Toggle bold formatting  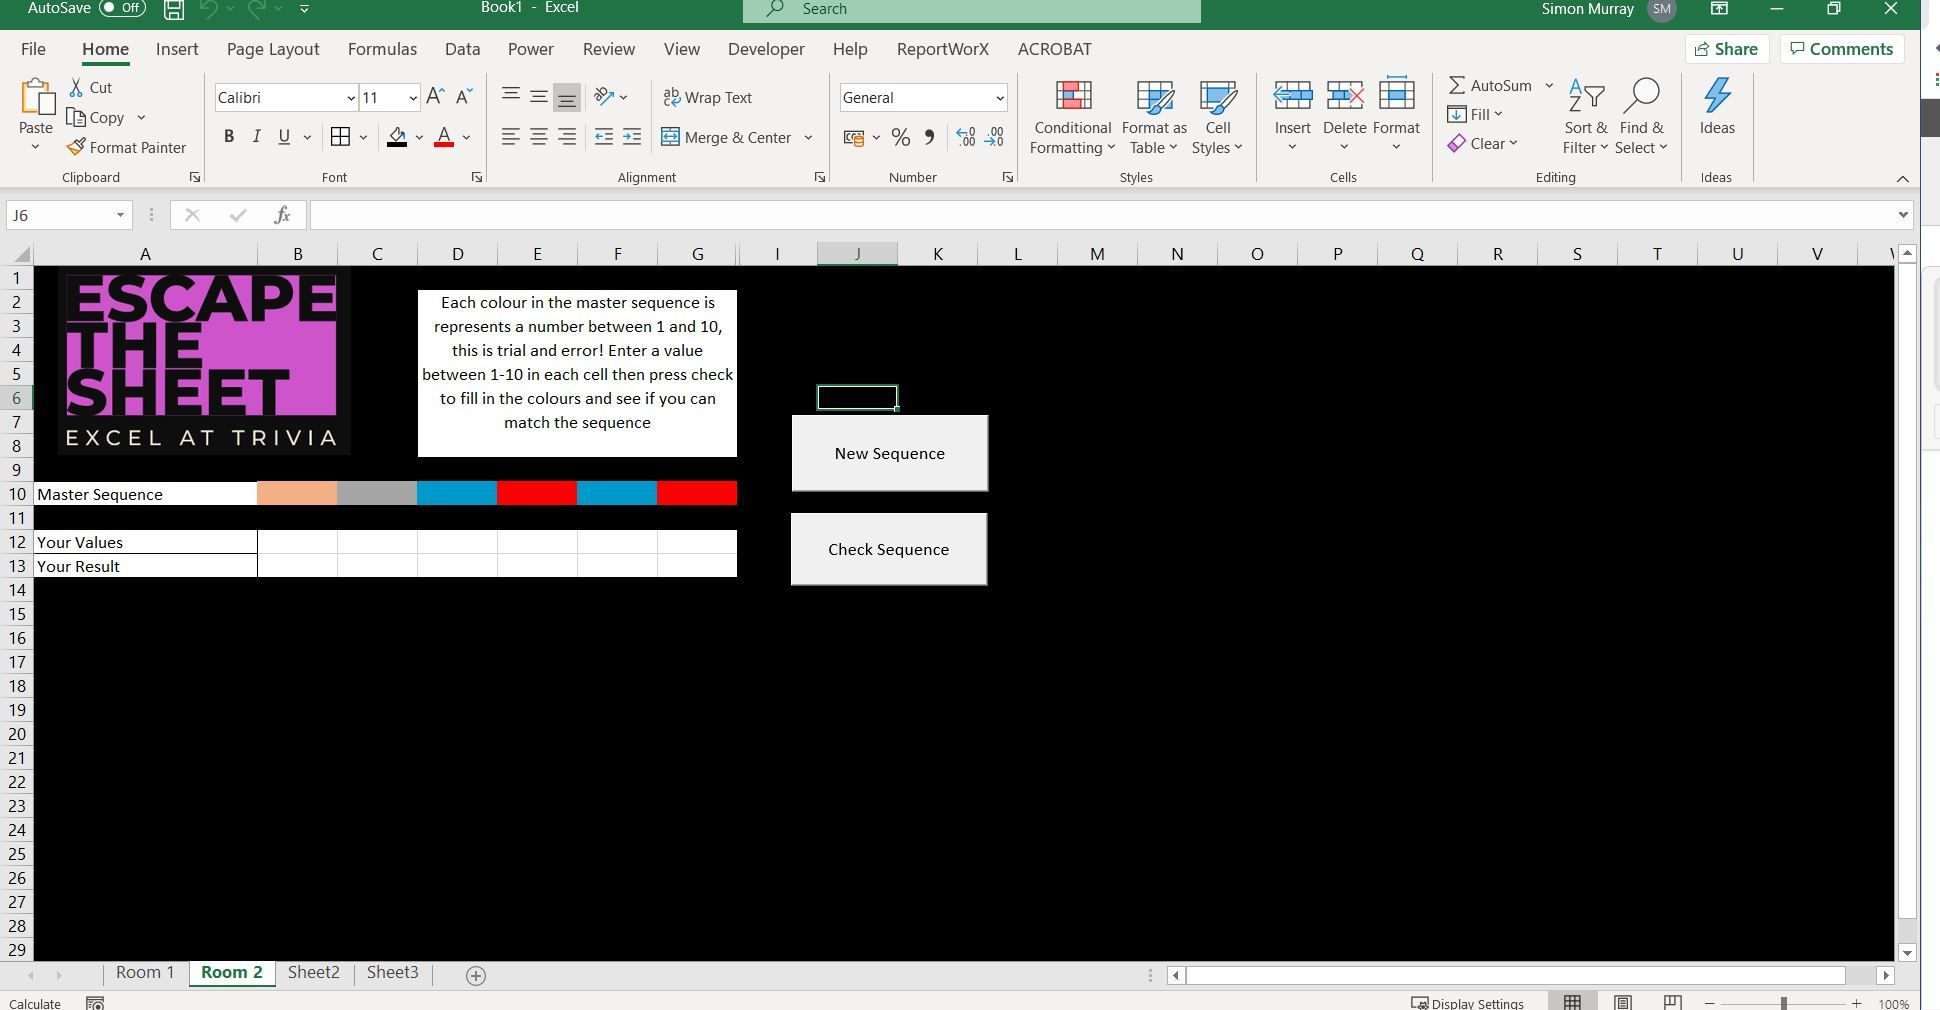(229, 136)
